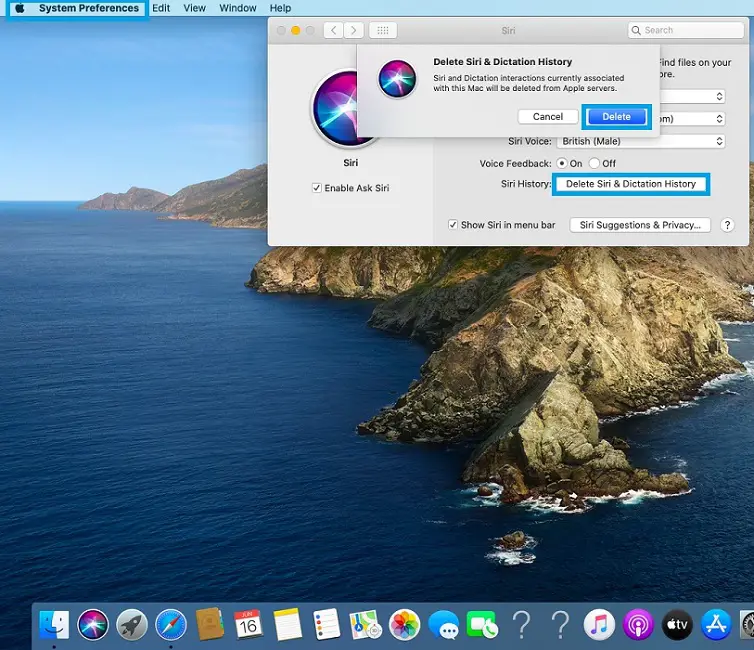The image size is (754, 650).
Task: Open App Store icon in Dock
Action: tap(716, 625)
